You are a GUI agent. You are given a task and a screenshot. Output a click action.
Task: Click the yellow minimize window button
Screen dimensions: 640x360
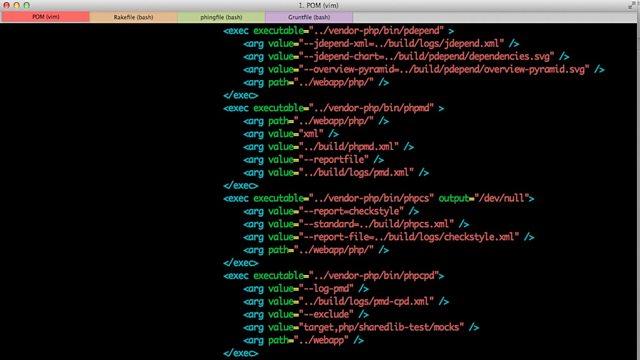(x=16, y=5)
